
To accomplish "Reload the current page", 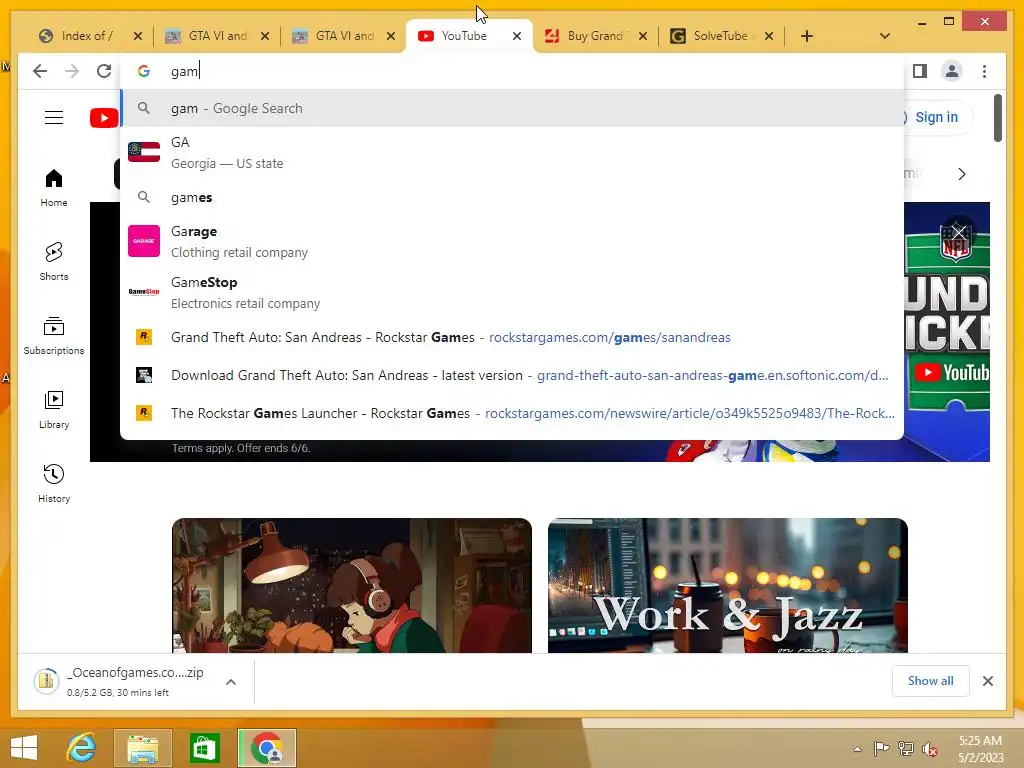I will coord(104,71).
